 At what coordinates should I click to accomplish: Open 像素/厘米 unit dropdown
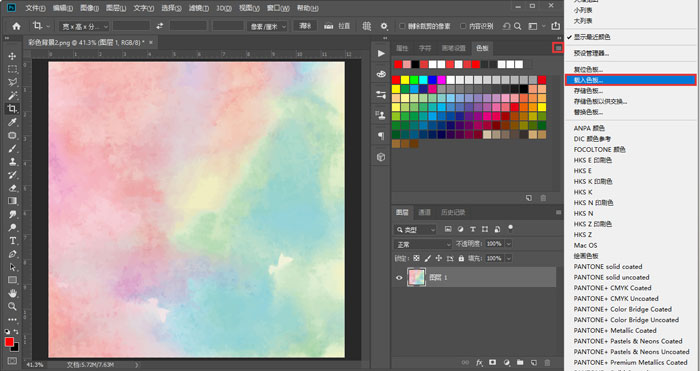[x=267, y=26]
